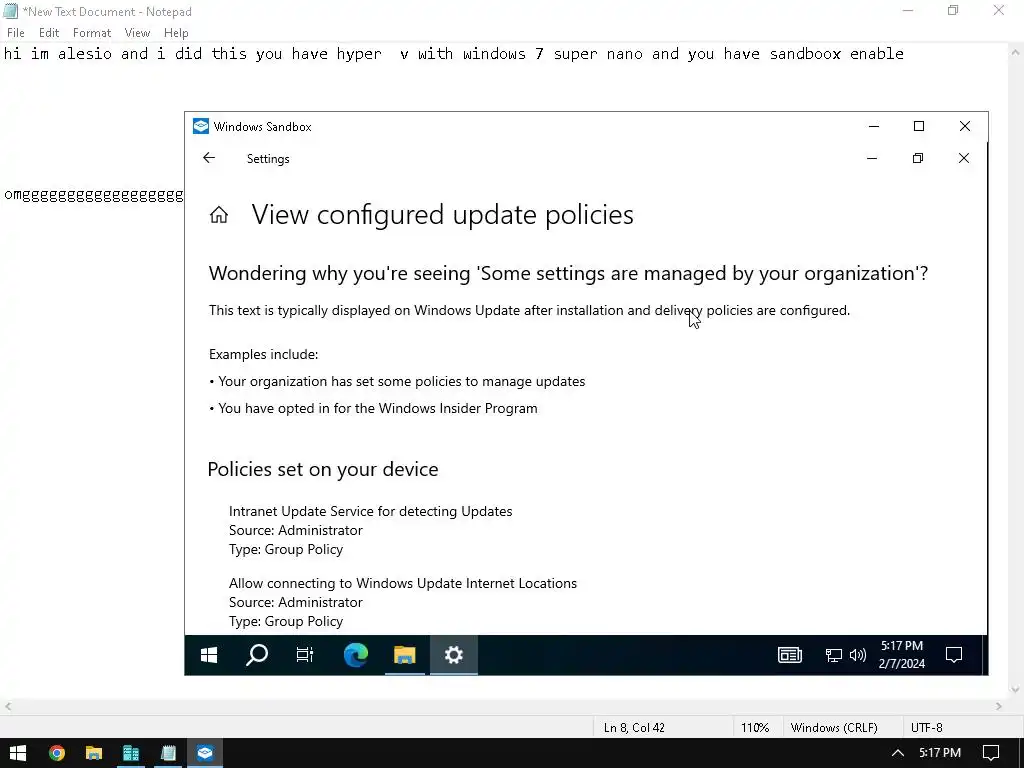The width and height of the screenshot is (1024, 768).
Task: Open the Notepad Help menu
Action: pyautogui.click(x=176, y=33)
